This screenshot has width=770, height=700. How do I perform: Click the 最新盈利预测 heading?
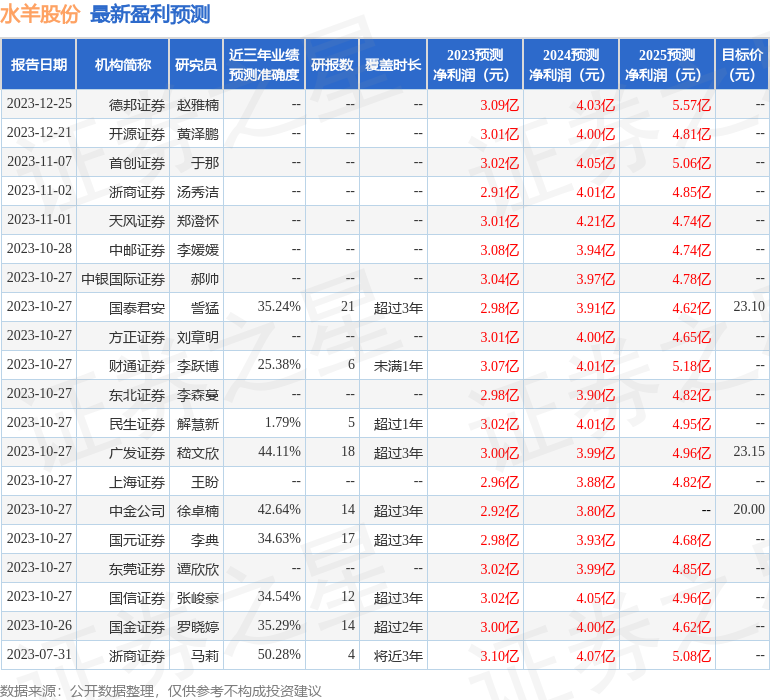point(150,14)
